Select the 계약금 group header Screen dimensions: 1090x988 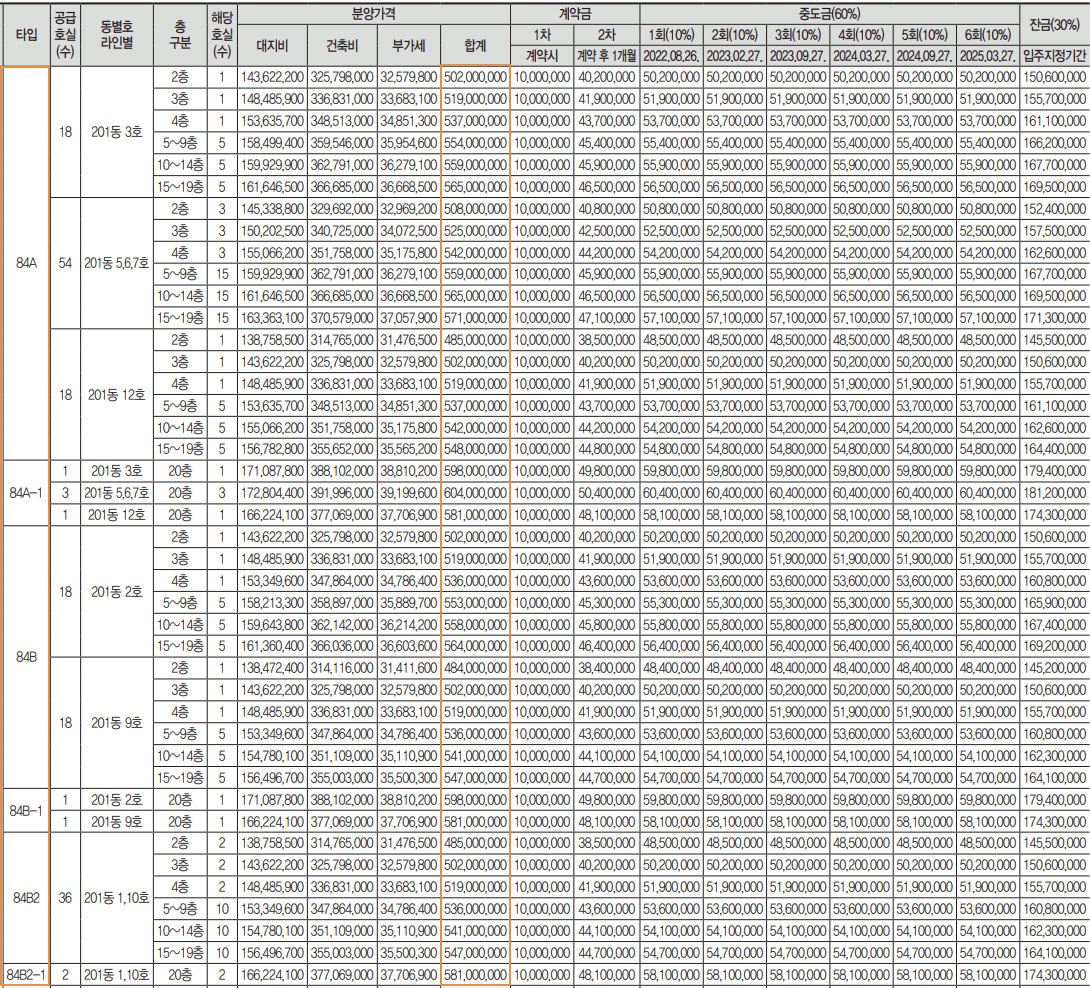pos(576,14)
